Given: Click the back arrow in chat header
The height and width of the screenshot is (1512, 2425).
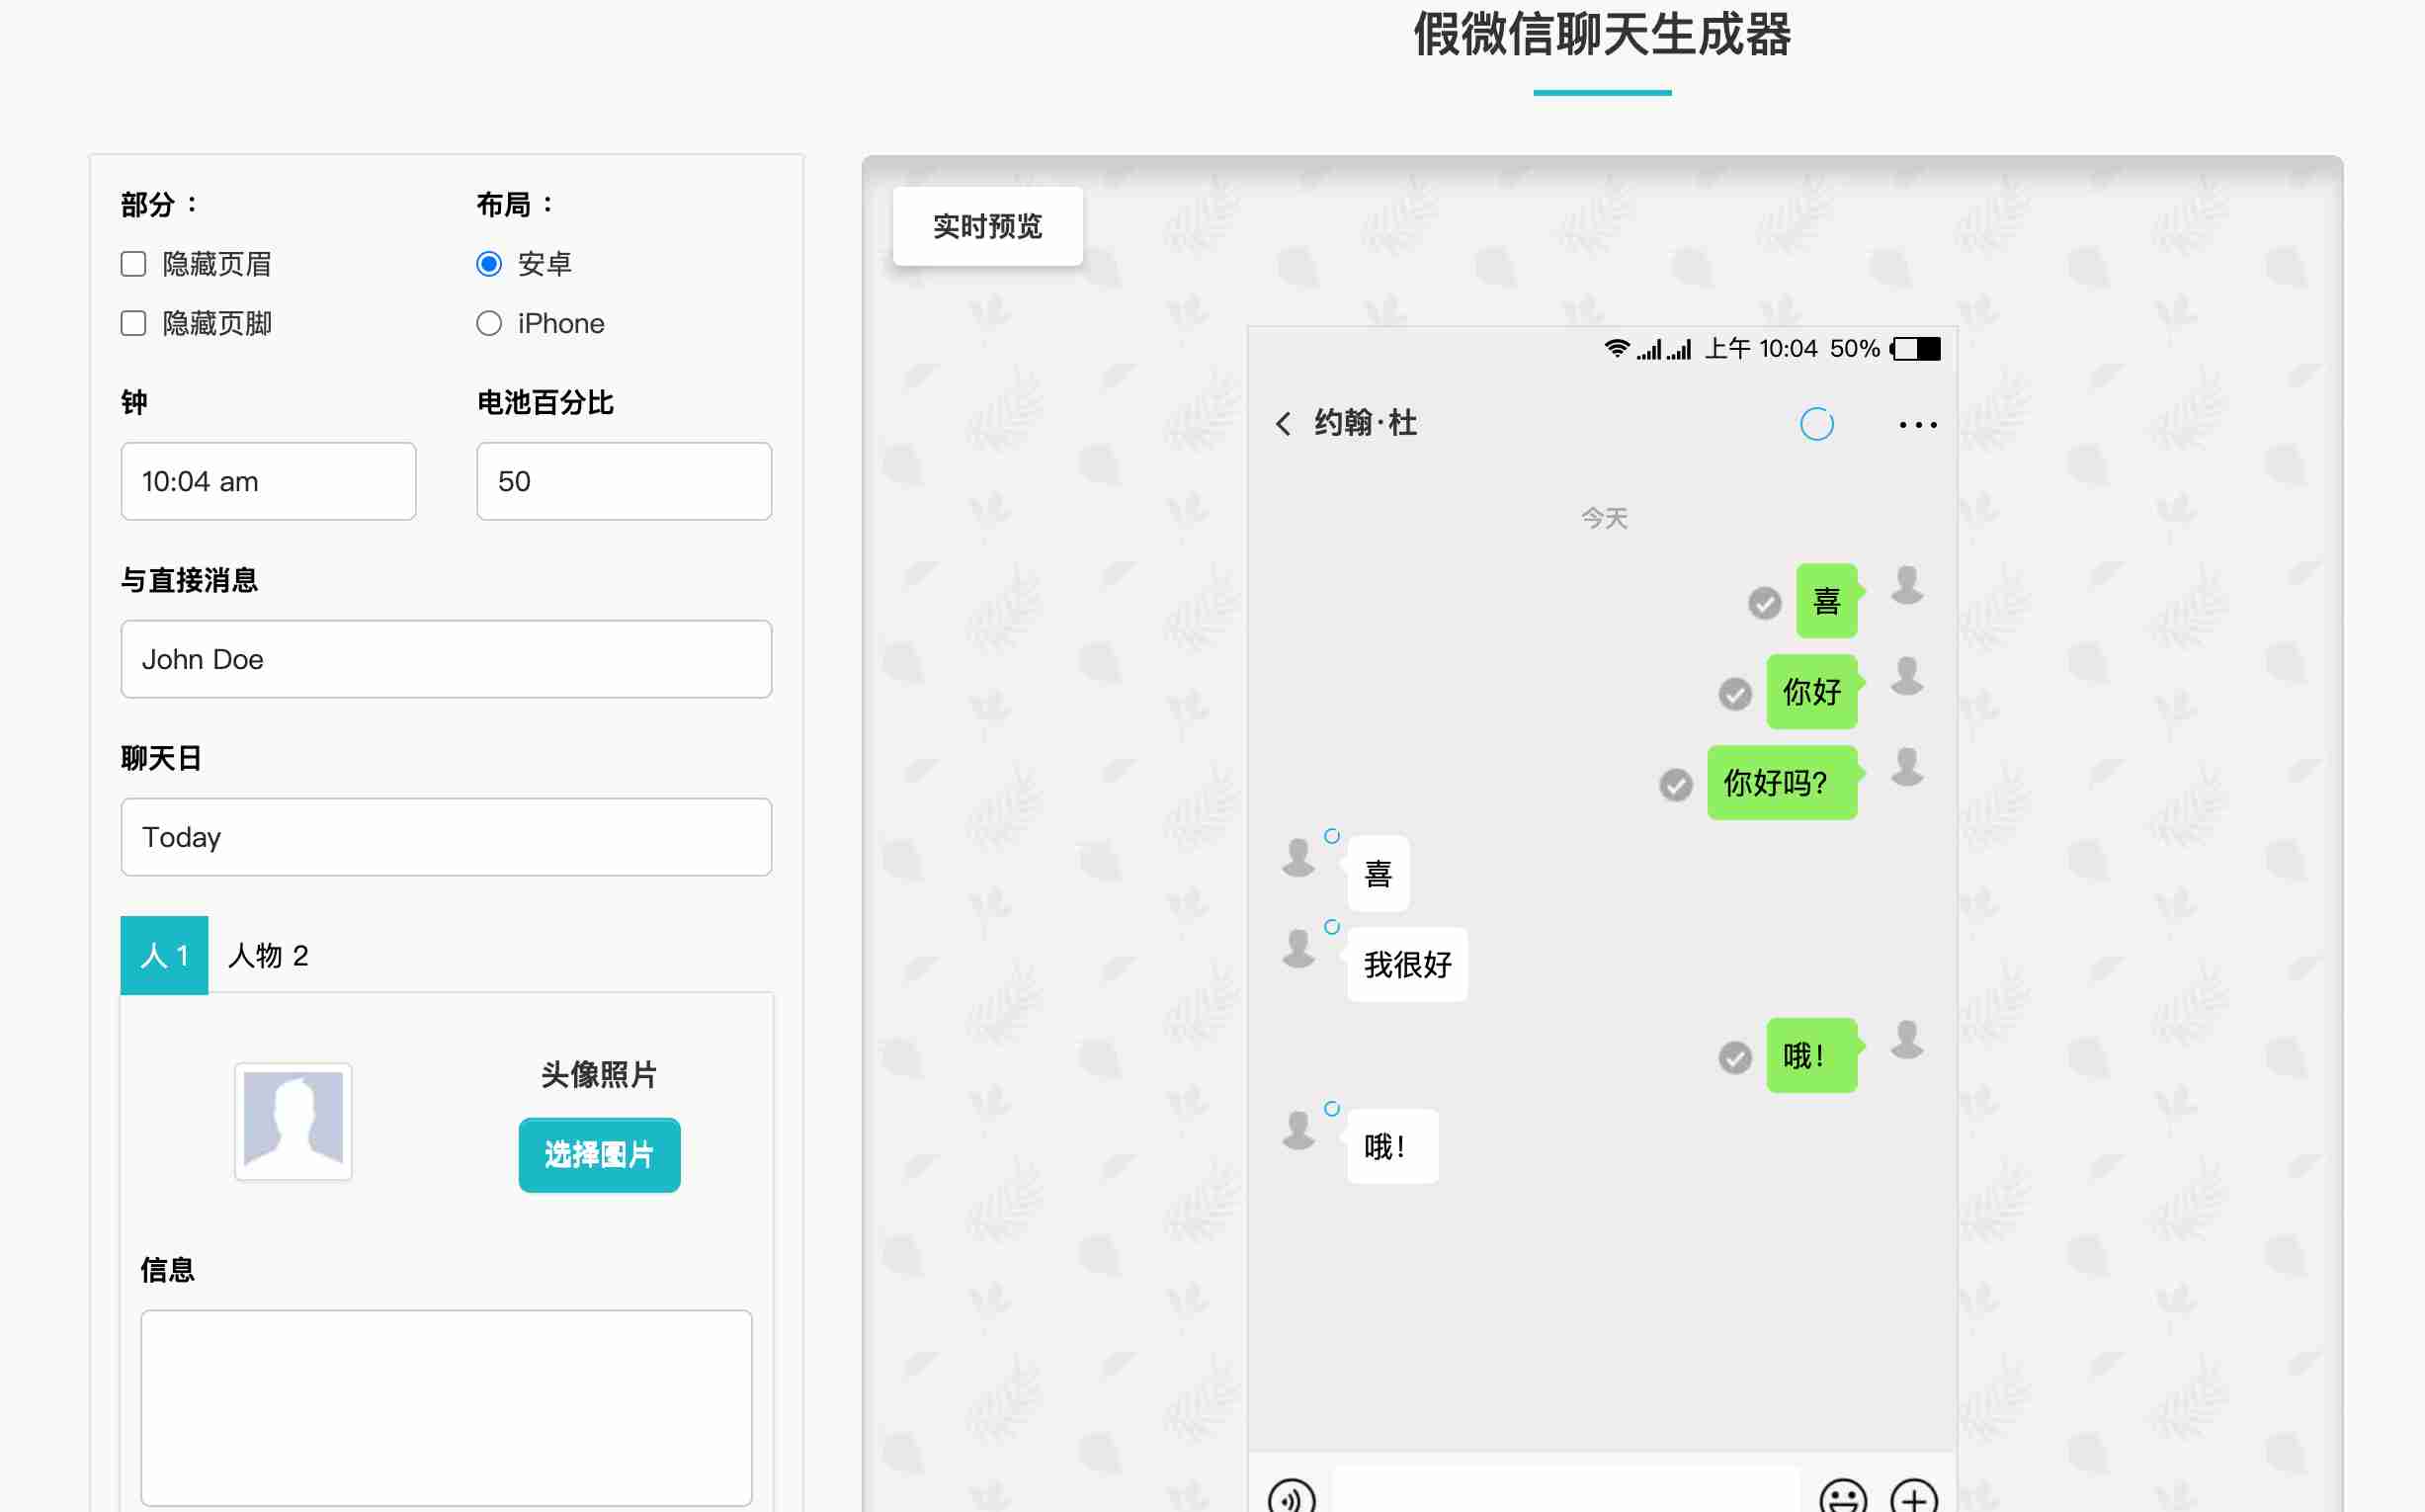Looking at the screenshot, I should 1283,424.
